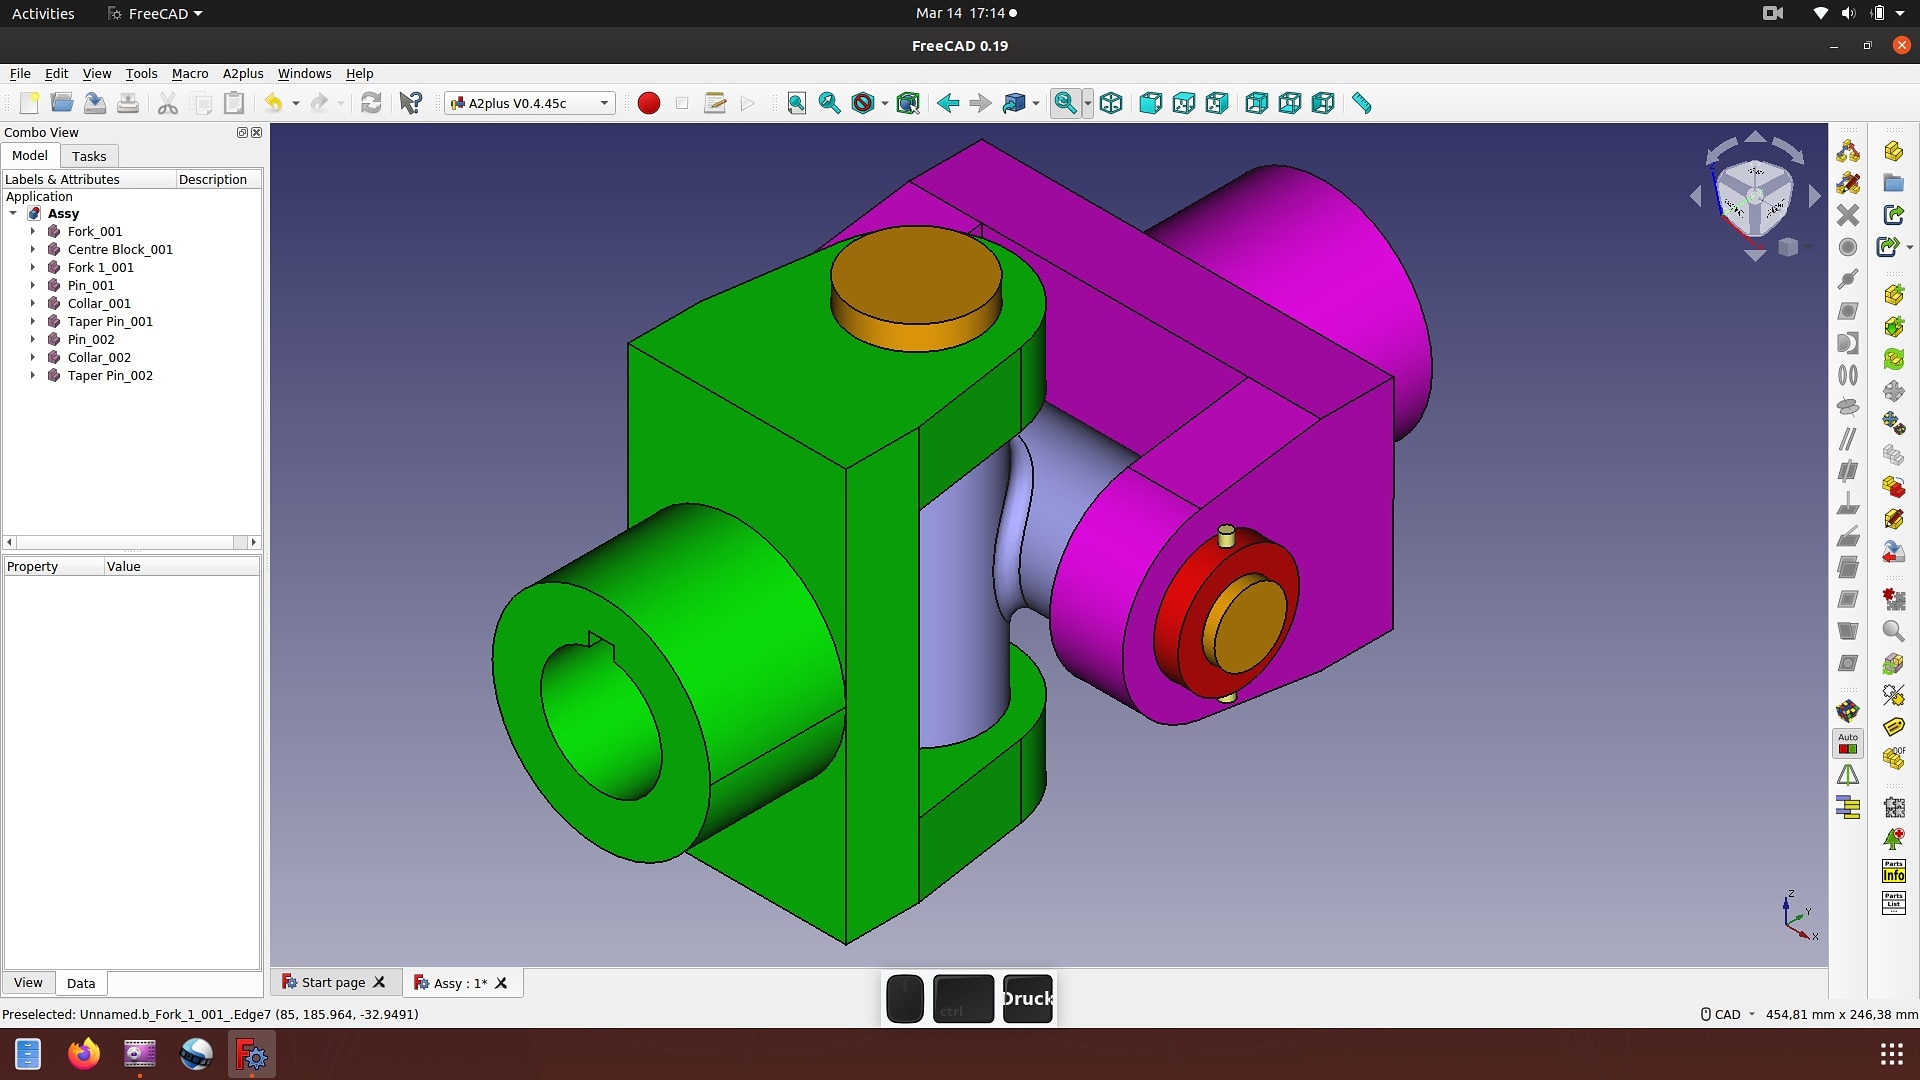Image resolution: width=1920 pixels, height=1080 pixels.
Task: Open the File menu
Action: coord(20,73)
